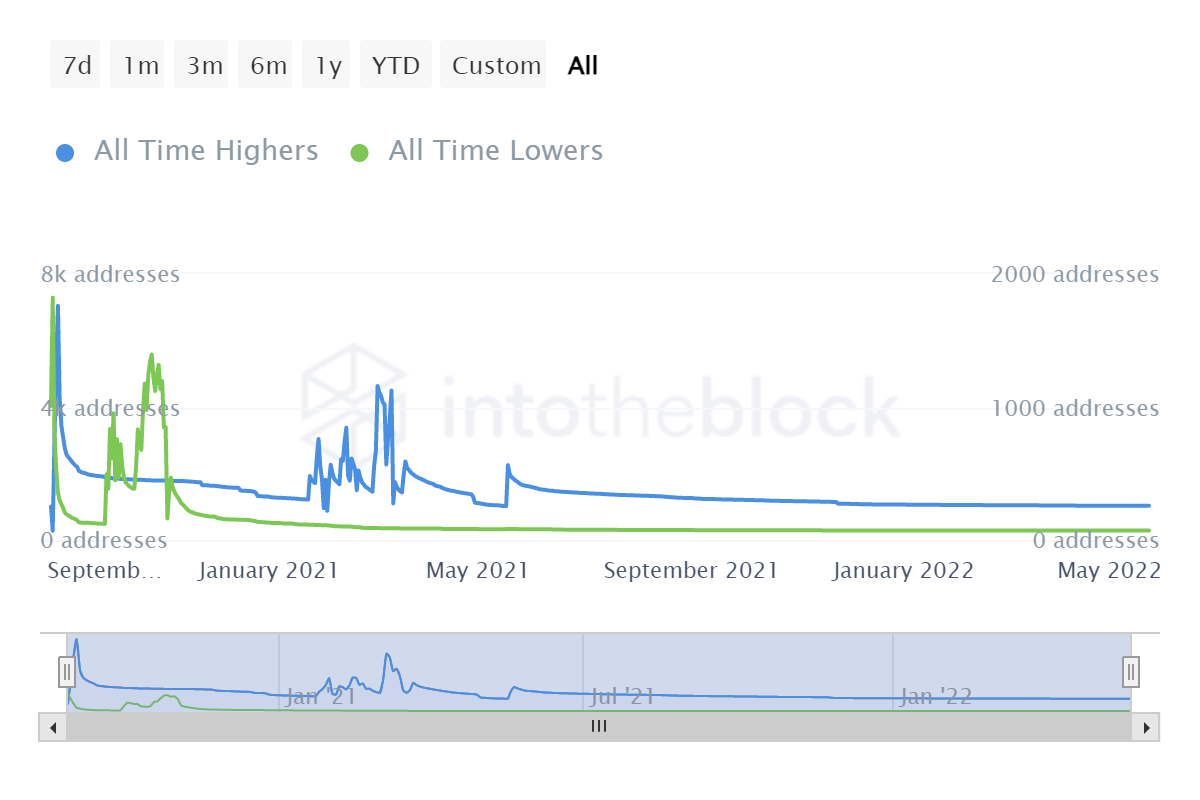Show the 1y time range
This screenshot has width=1200, height=800.
coord(328,66)
